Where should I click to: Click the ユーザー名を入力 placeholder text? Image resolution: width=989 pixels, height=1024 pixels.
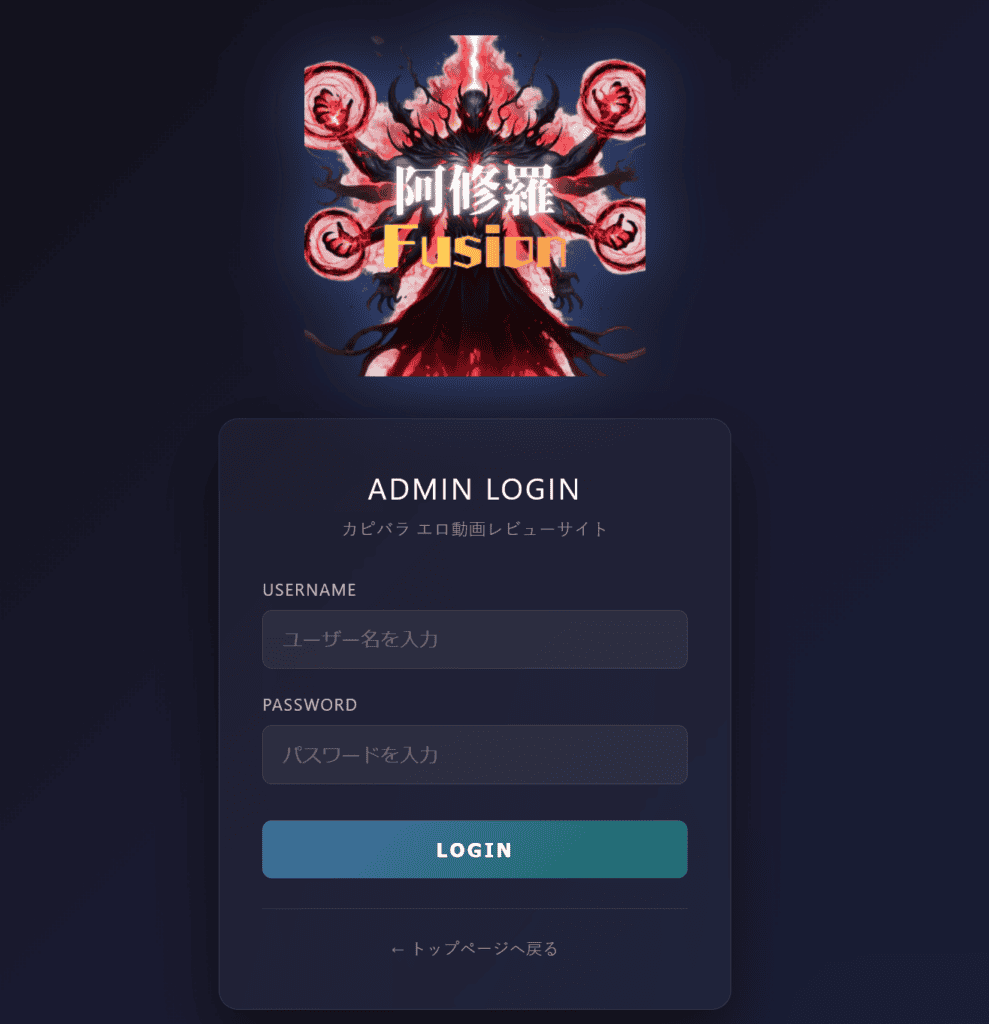360,639
